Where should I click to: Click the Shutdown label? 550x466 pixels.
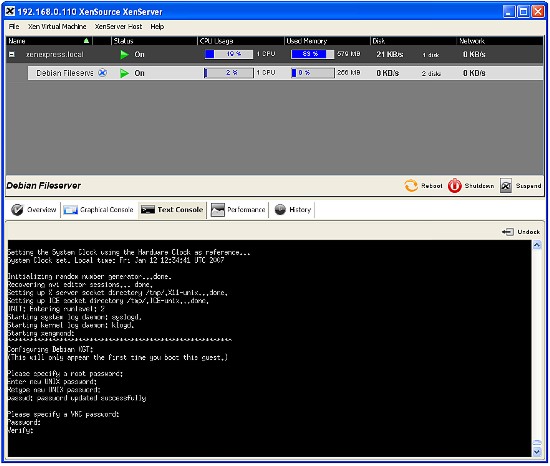pyautogui.click(x=479, y=186)
